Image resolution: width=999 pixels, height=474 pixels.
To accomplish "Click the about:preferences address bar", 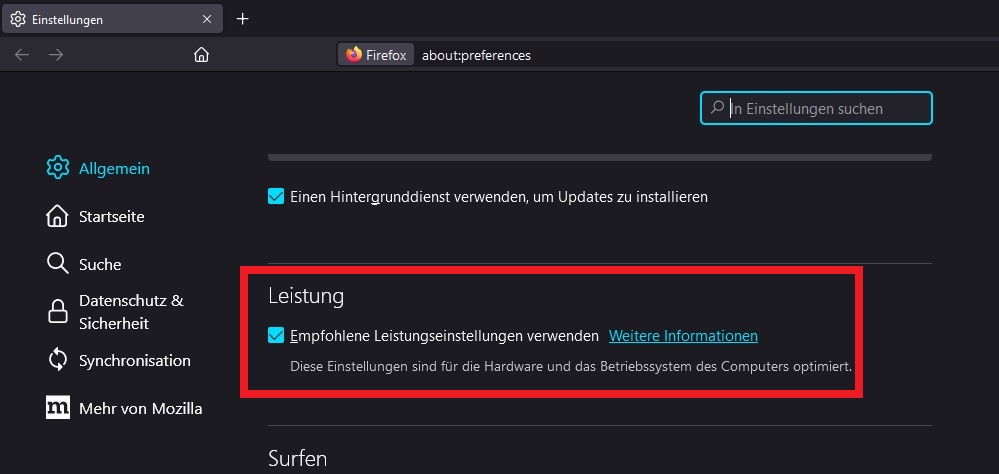I will pyautogui.click(x=600, y=55).
